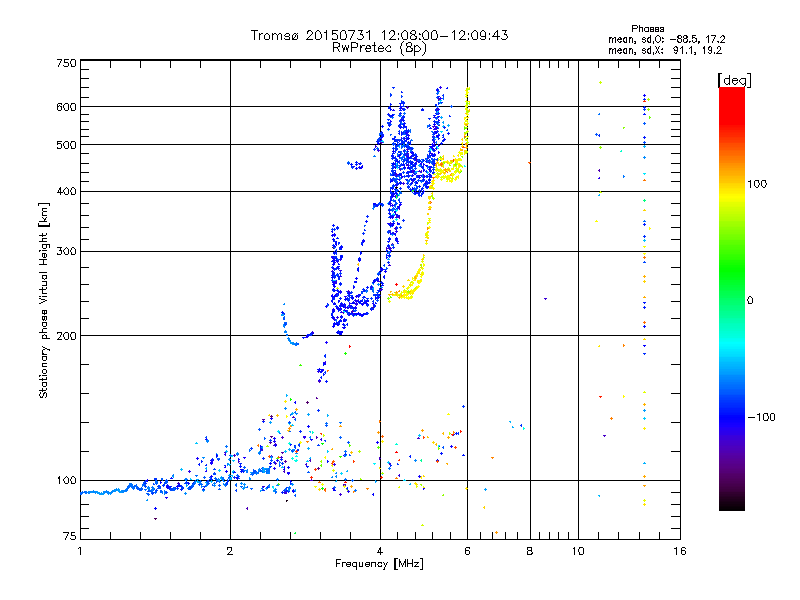Click the colorbar tick label '-100'
Viewport: 800px width, 600px height.
pyautogui.click(x=761, y=417)
